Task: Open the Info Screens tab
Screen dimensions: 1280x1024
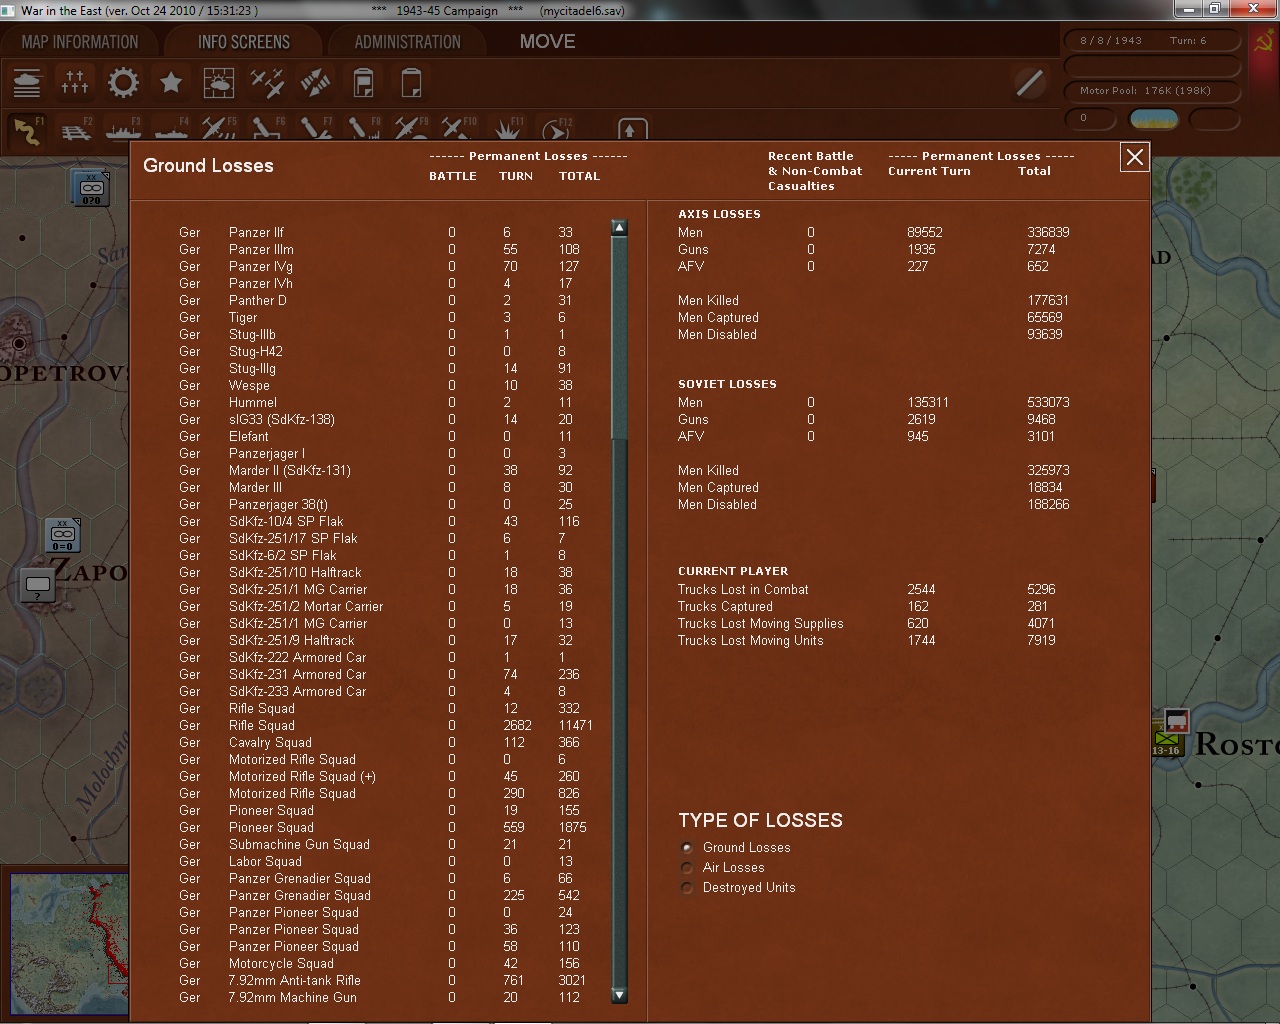Action: point(243,41)
